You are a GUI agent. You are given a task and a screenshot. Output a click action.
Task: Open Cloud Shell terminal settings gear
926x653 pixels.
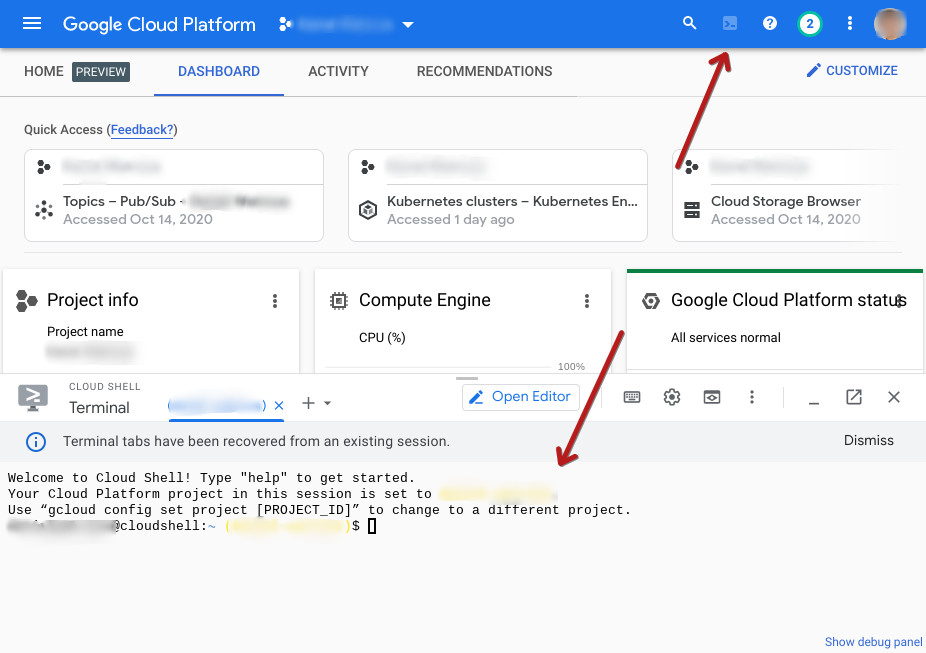click(672, 397)
